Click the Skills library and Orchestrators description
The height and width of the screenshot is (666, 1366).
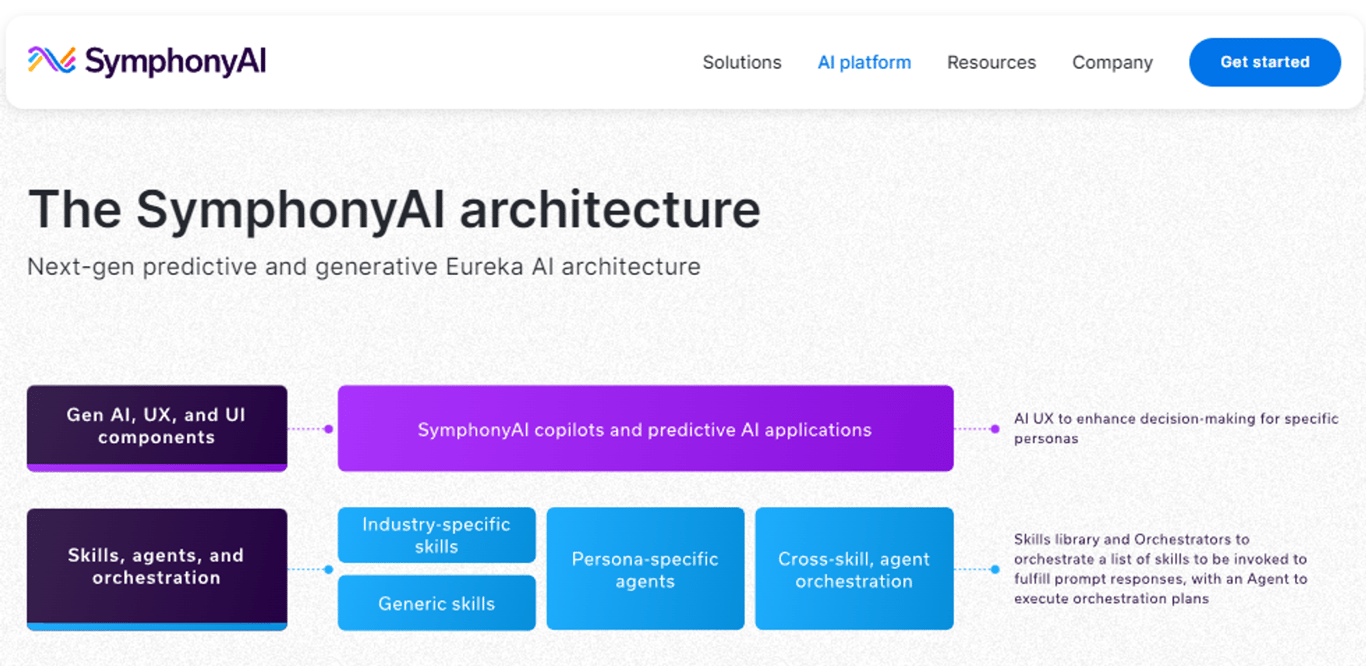[1162, 569]
